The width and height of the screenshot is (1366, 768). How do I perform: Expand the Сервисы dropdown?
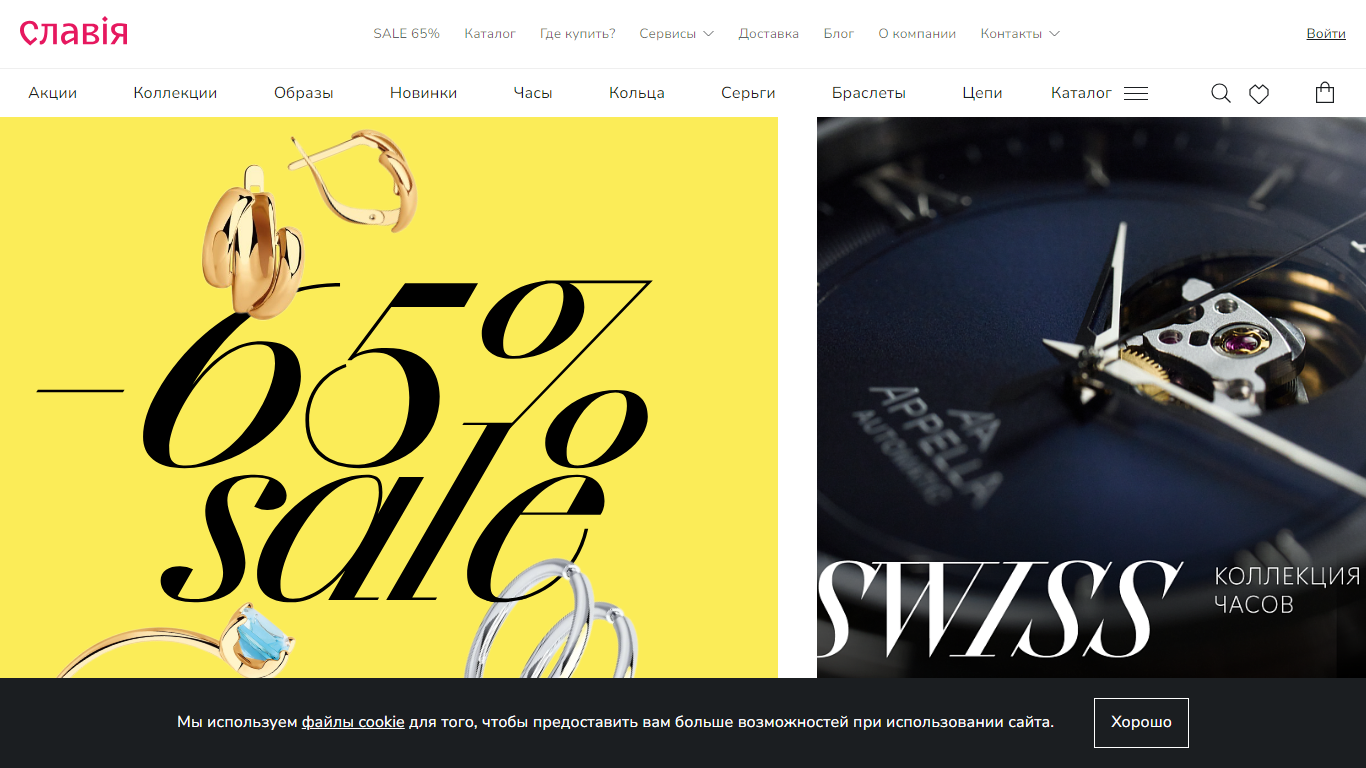677,33
